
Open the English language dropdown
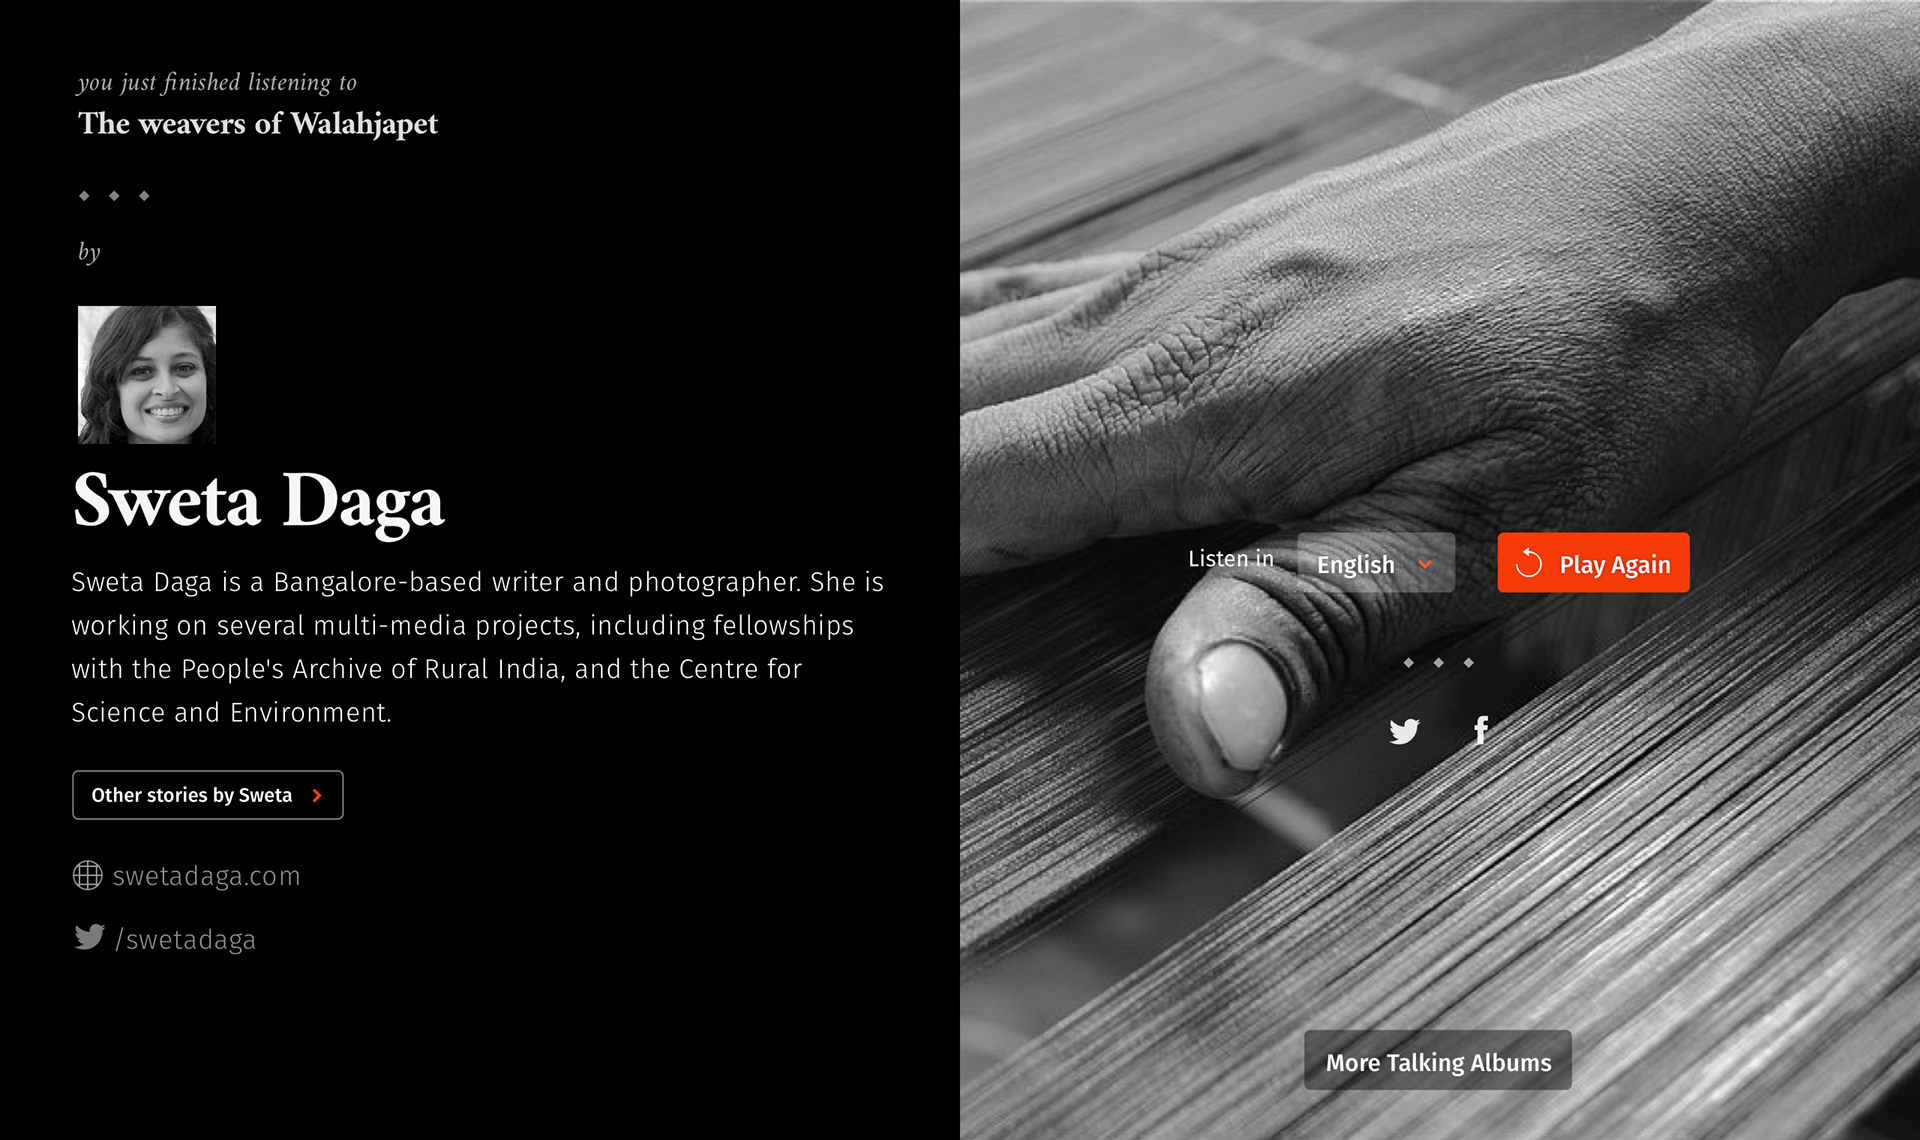[1375, 563]
